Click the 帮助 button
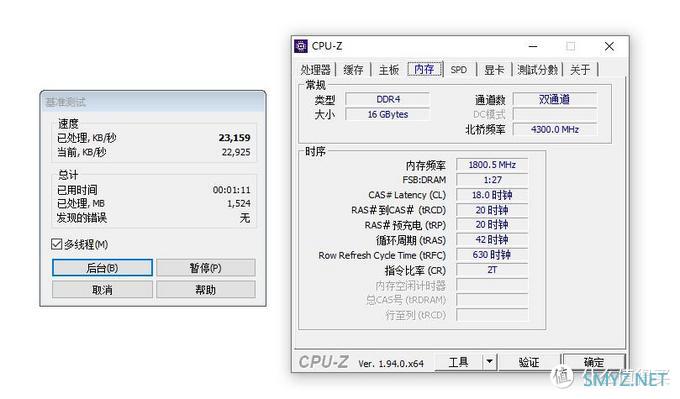This screenshot has width=680, height=399. pyautogui.click(x=206, y=289)
